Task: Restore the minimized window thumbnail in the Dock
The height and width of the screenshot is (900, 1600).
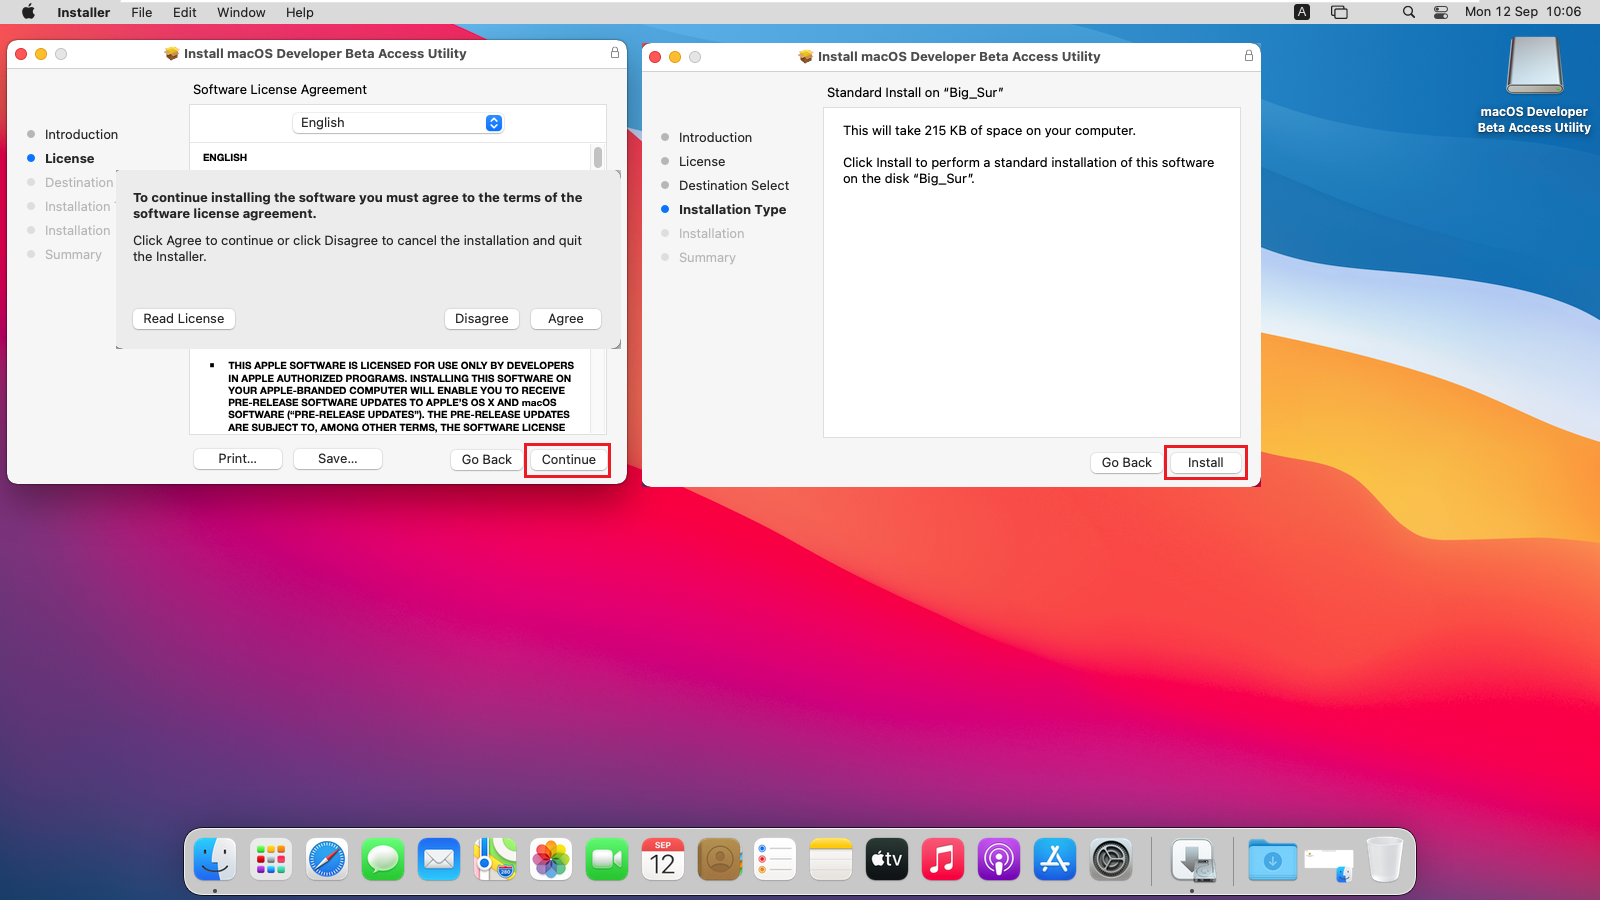Action: coord(1329,864)
